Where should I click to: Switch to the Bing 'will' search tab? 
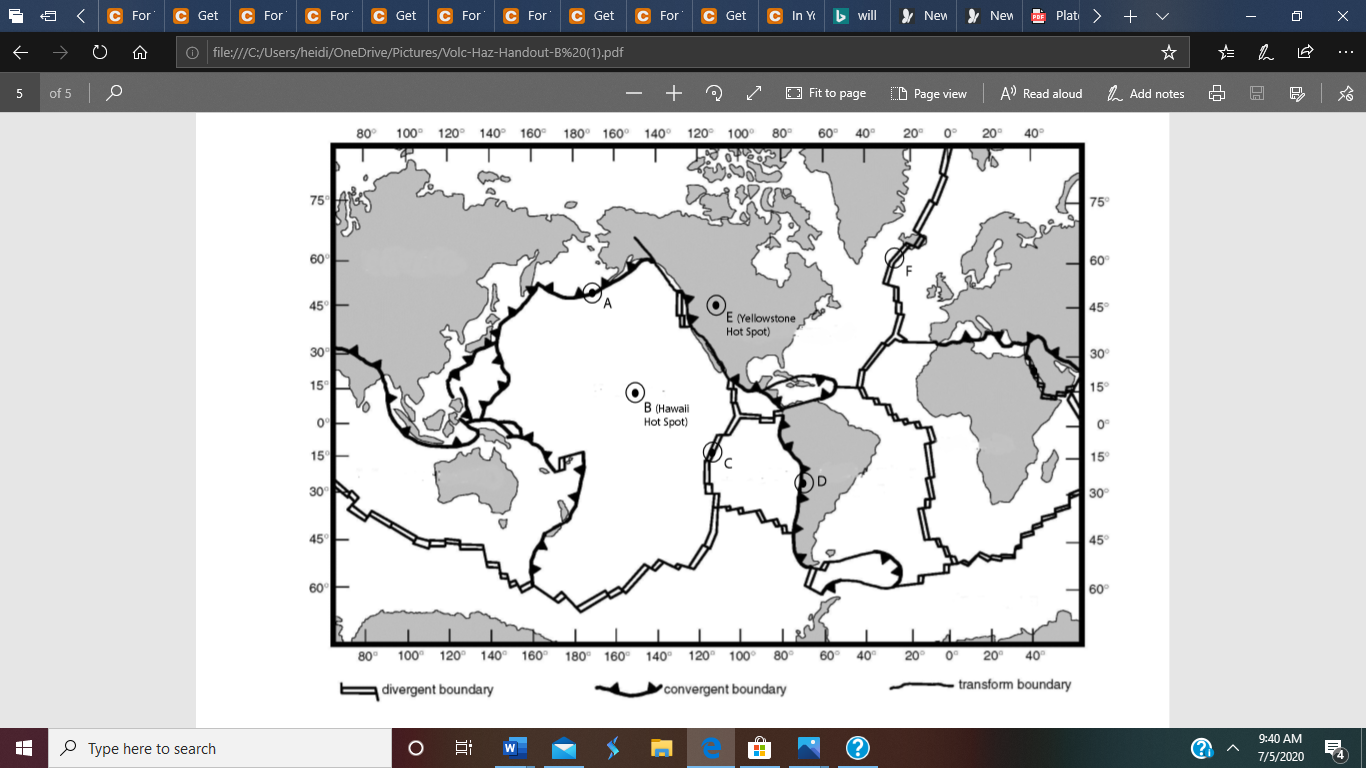click(857, 16)
